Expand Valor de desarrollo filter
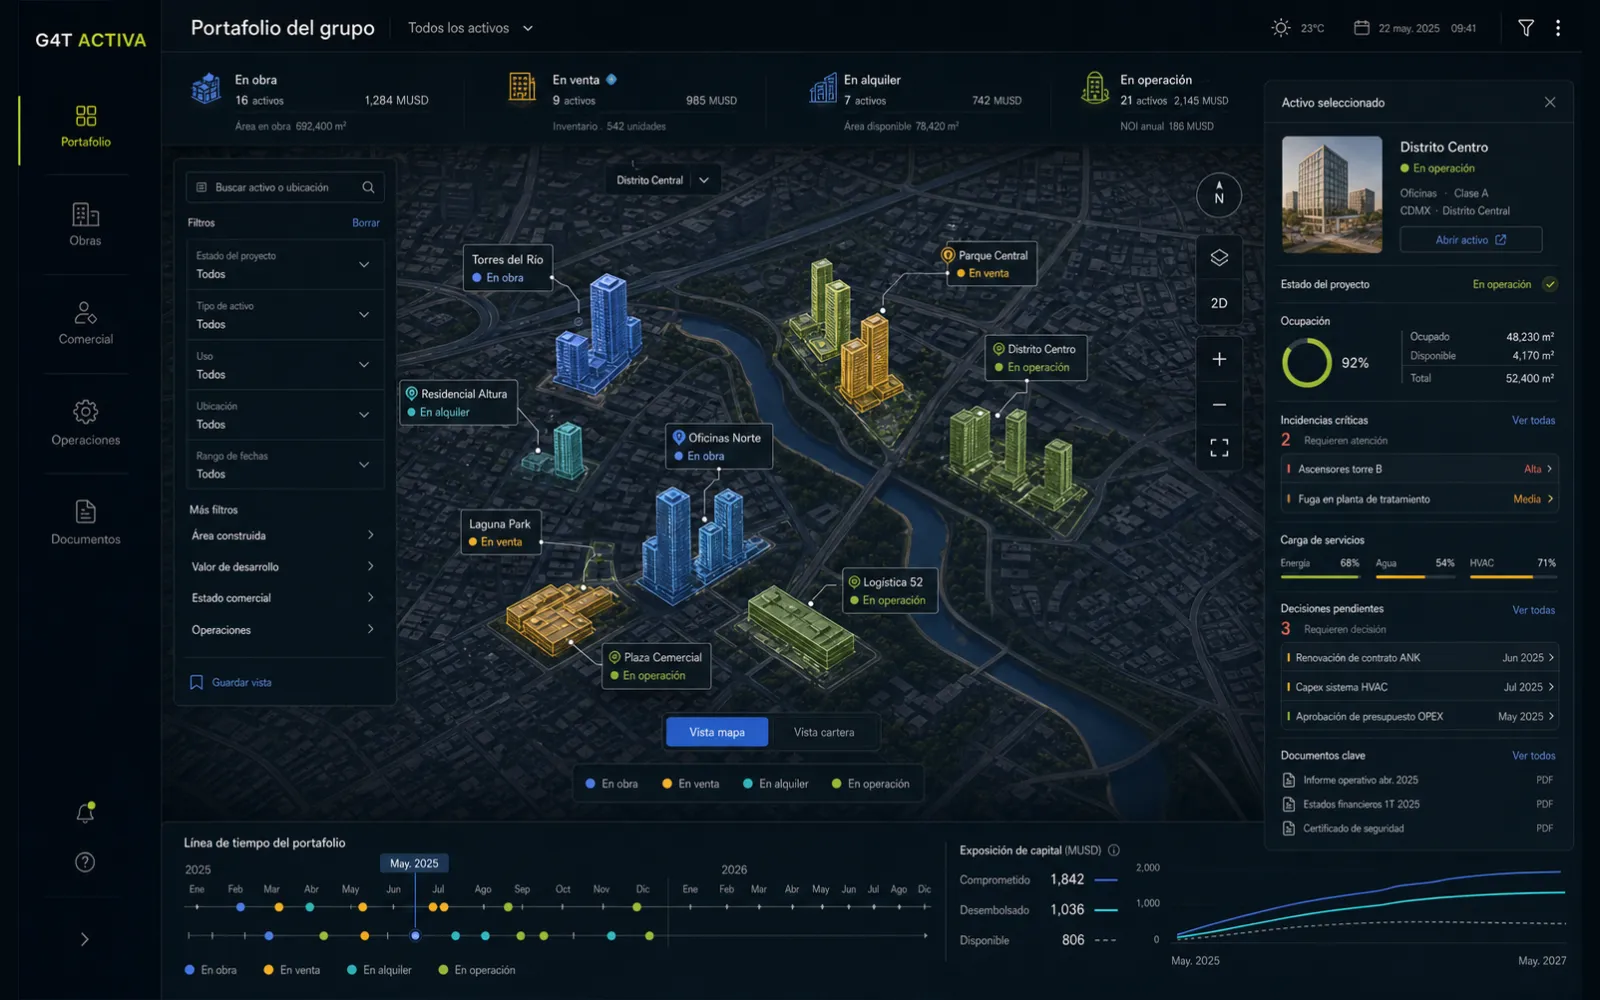Screen dimensions: 1600x1000 [284, 567]
